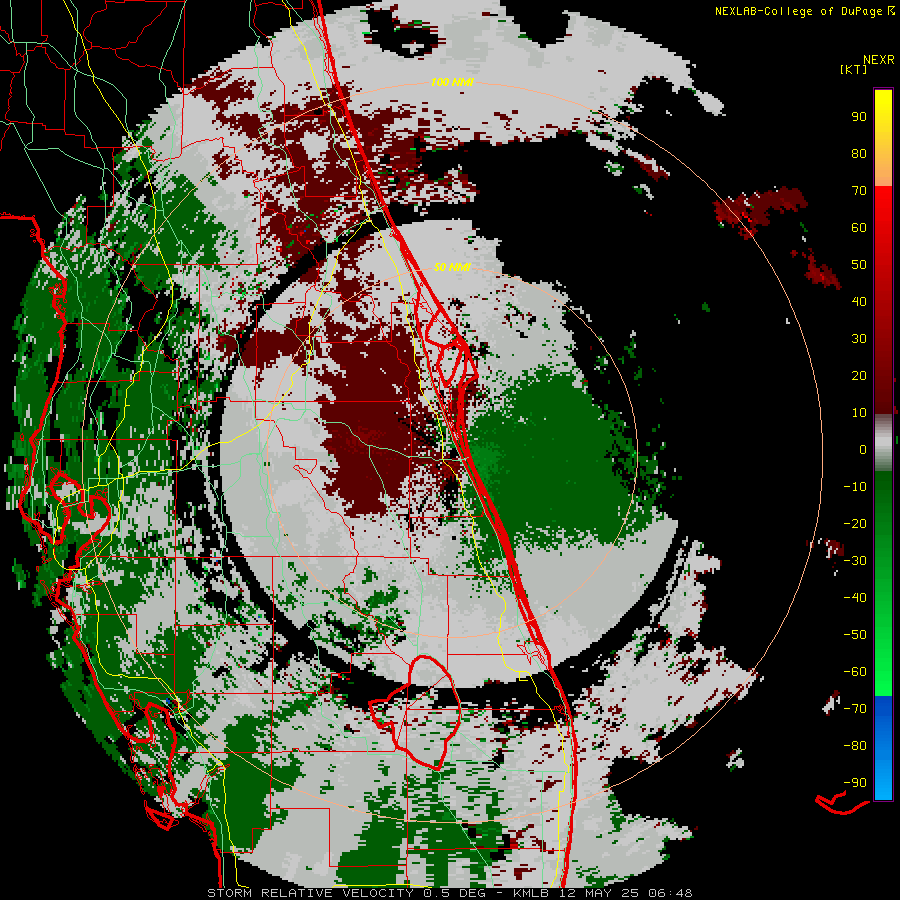Image resolution: width=900 pixels, height=900 pixels.
Task: Click the -40 scale value
Action: coord(855,598)
